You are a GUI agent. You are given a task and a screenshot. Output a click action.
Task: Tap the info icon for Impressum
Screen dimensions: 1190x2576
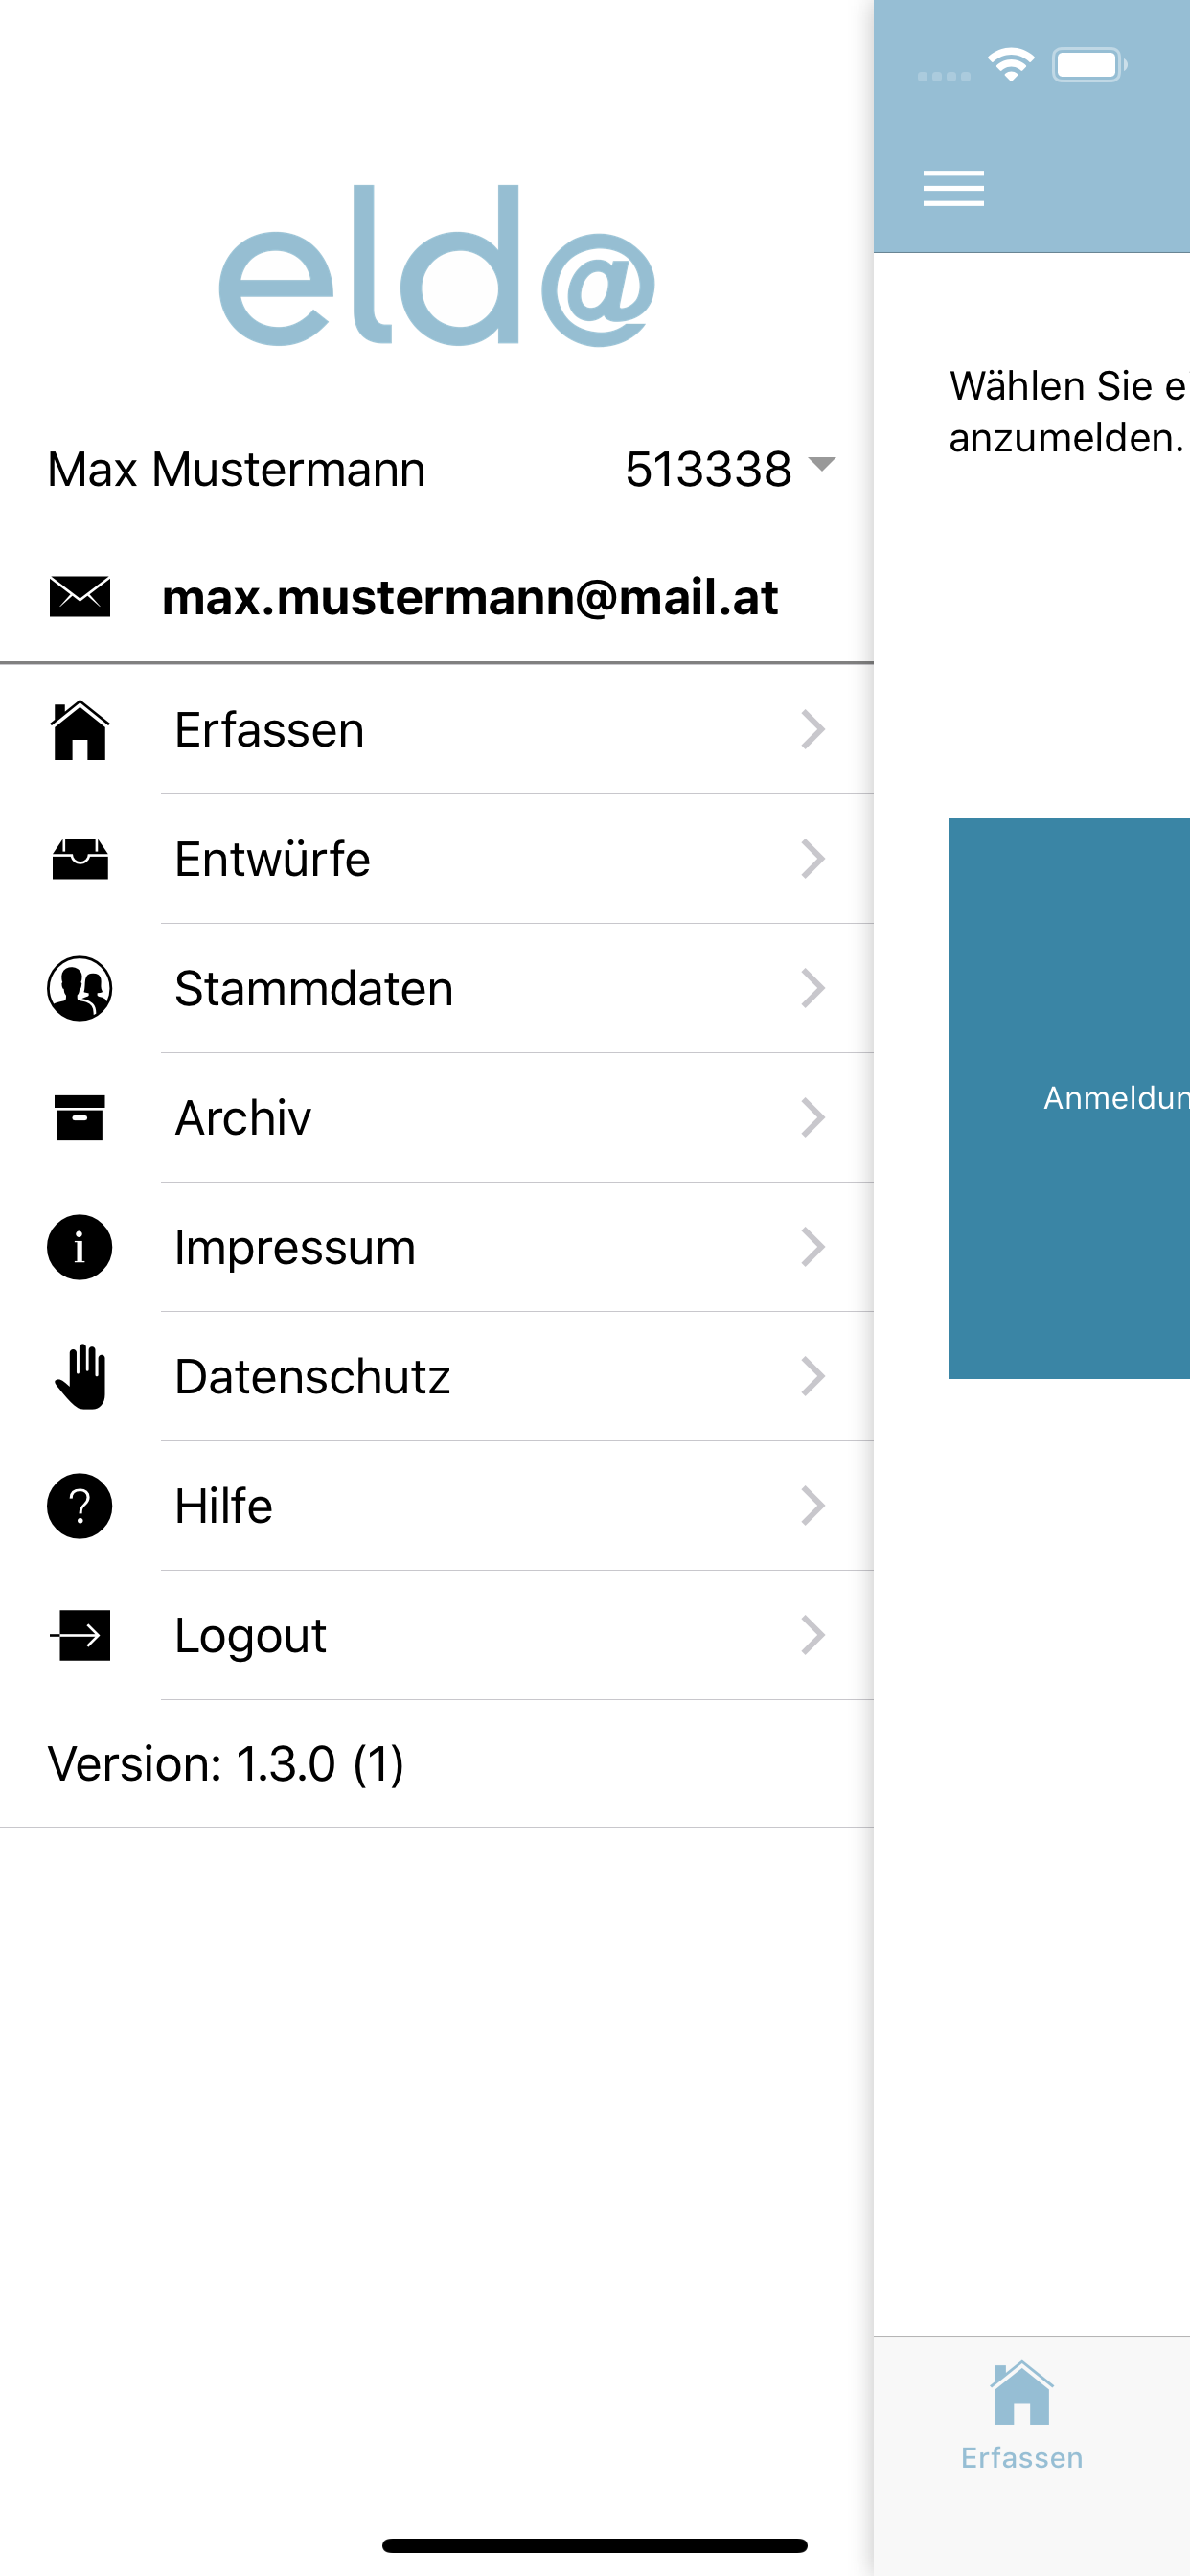[80, 1247]
